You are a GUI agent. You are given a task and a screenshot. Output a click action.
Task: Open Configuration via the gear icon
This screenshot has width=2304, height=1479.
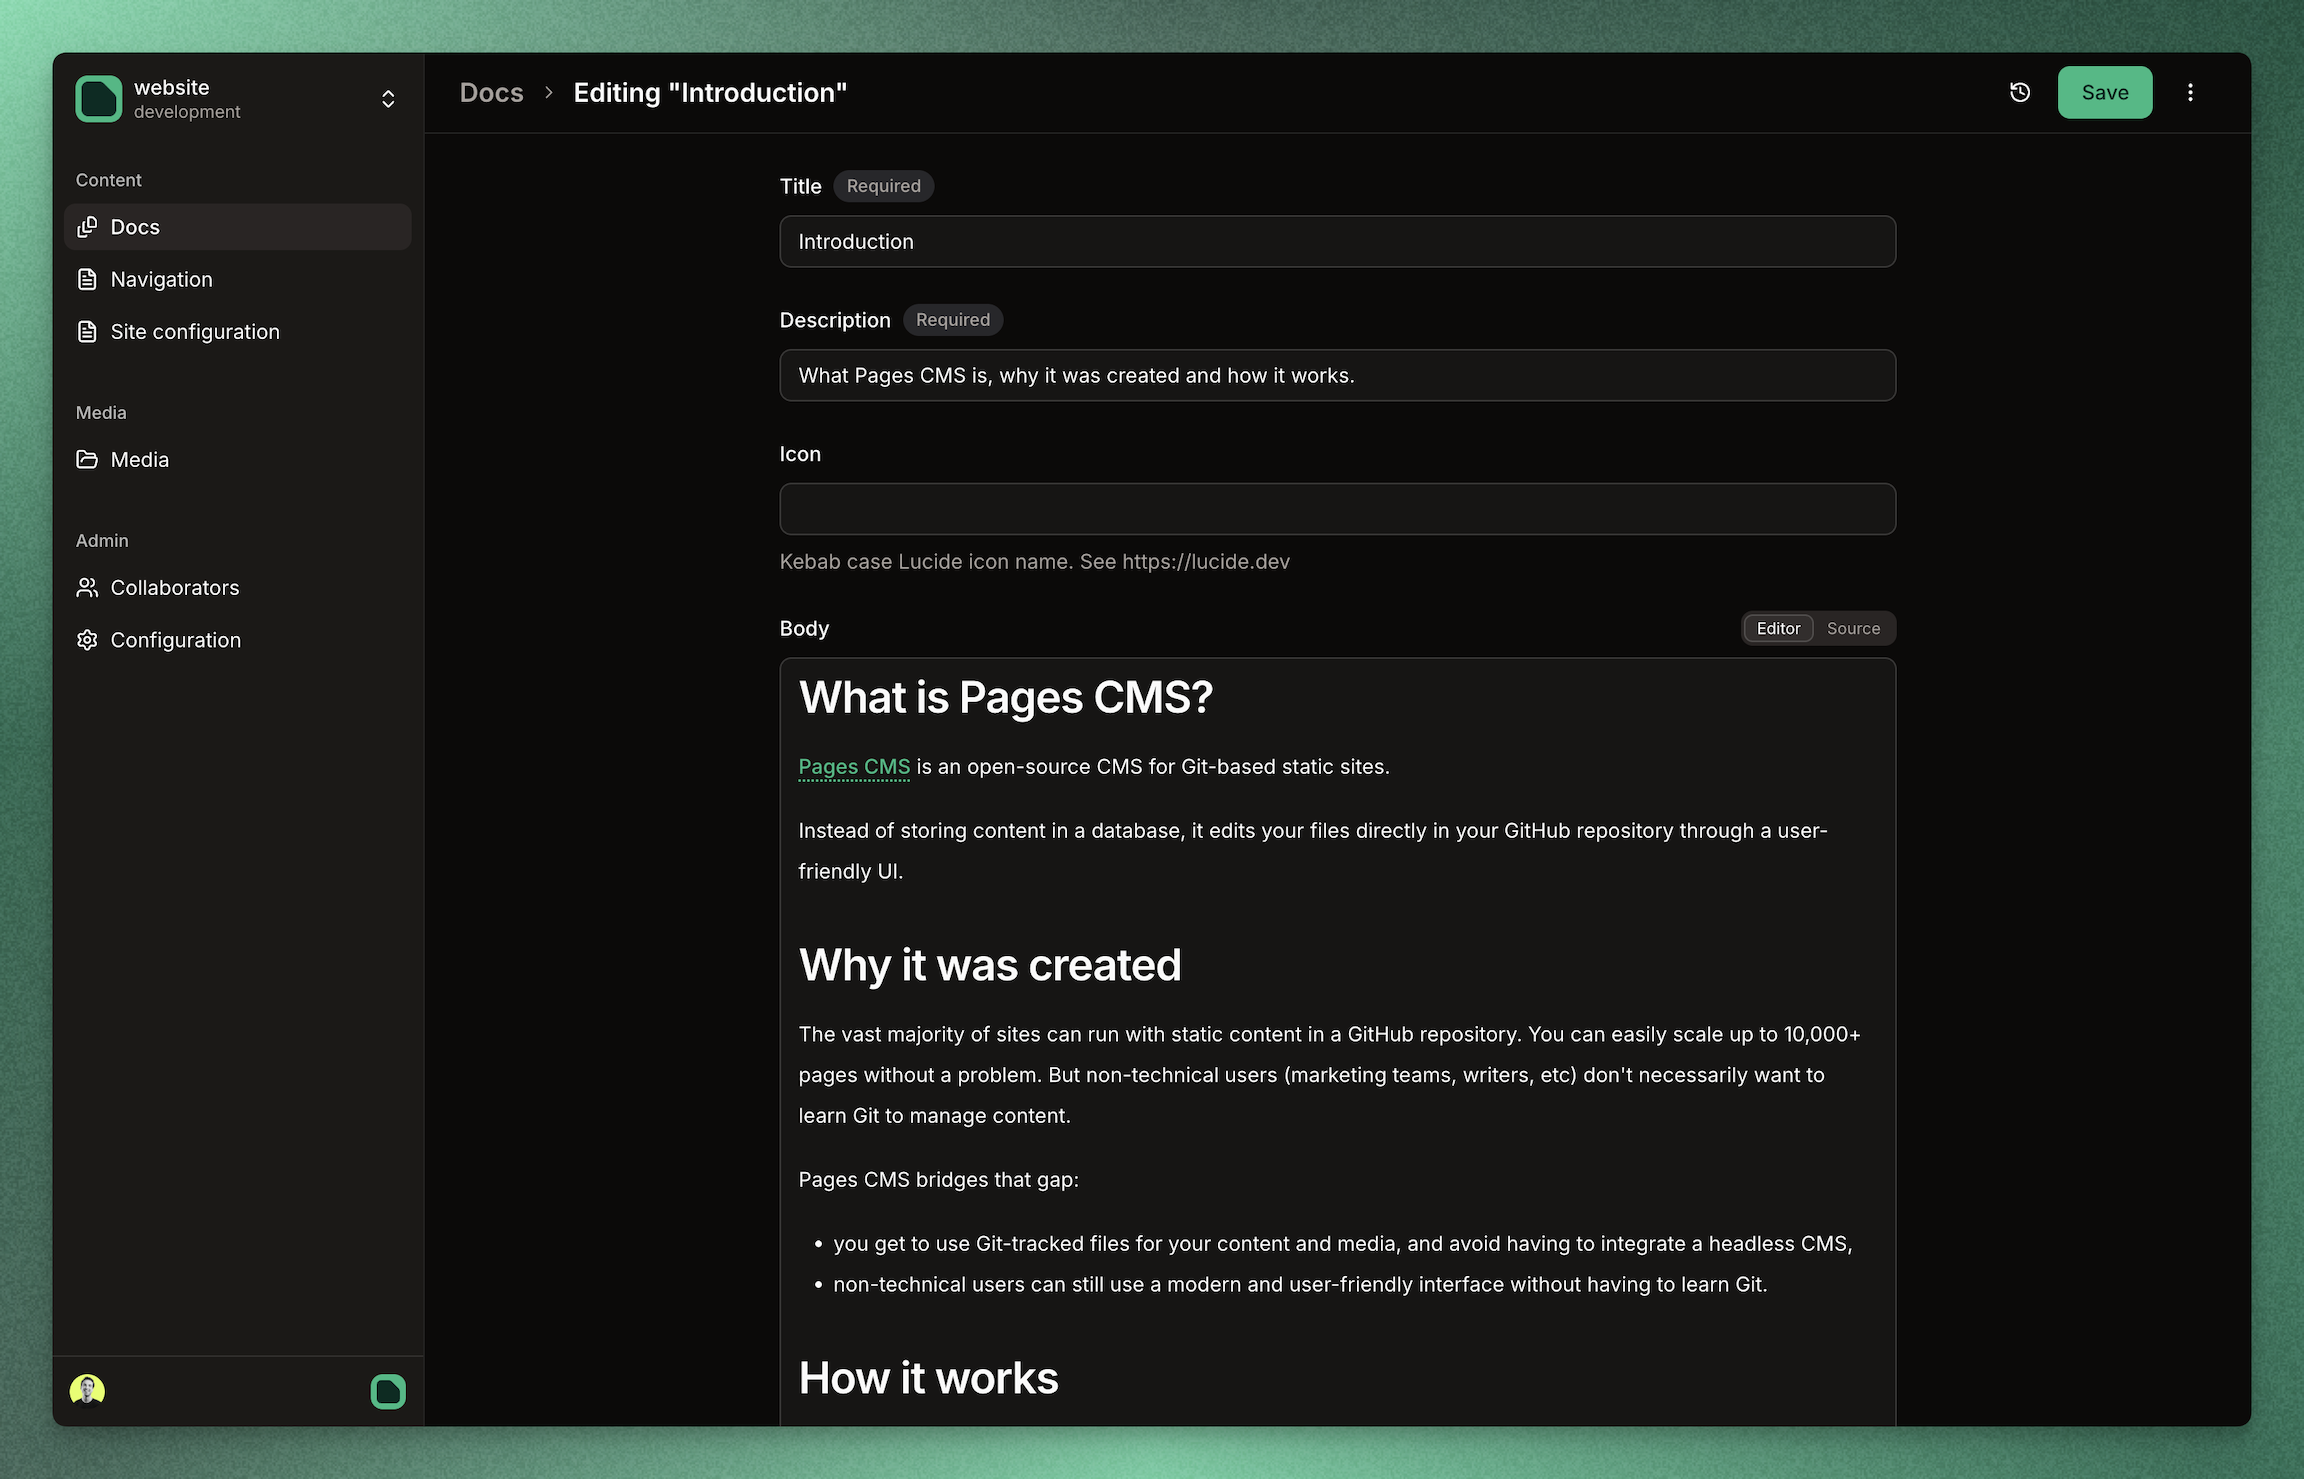tap(88, 639)
